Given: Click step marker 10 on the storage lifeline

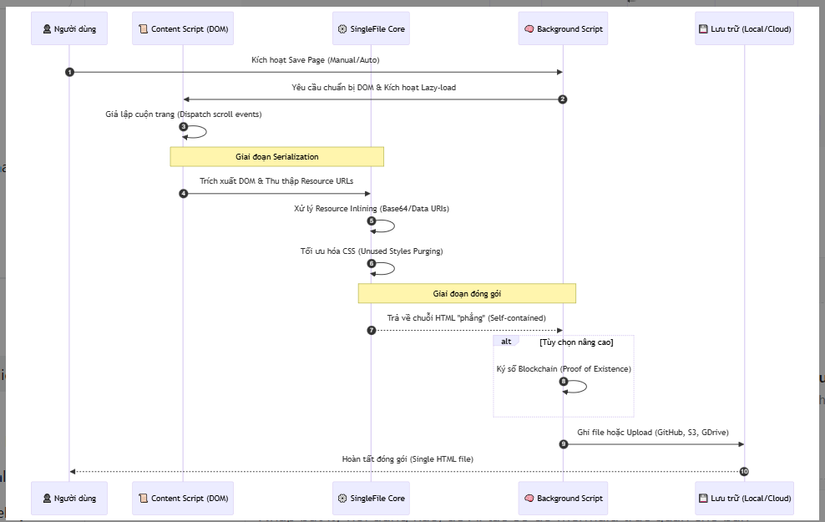Looking at the screenshot, I should pos(744,471).
